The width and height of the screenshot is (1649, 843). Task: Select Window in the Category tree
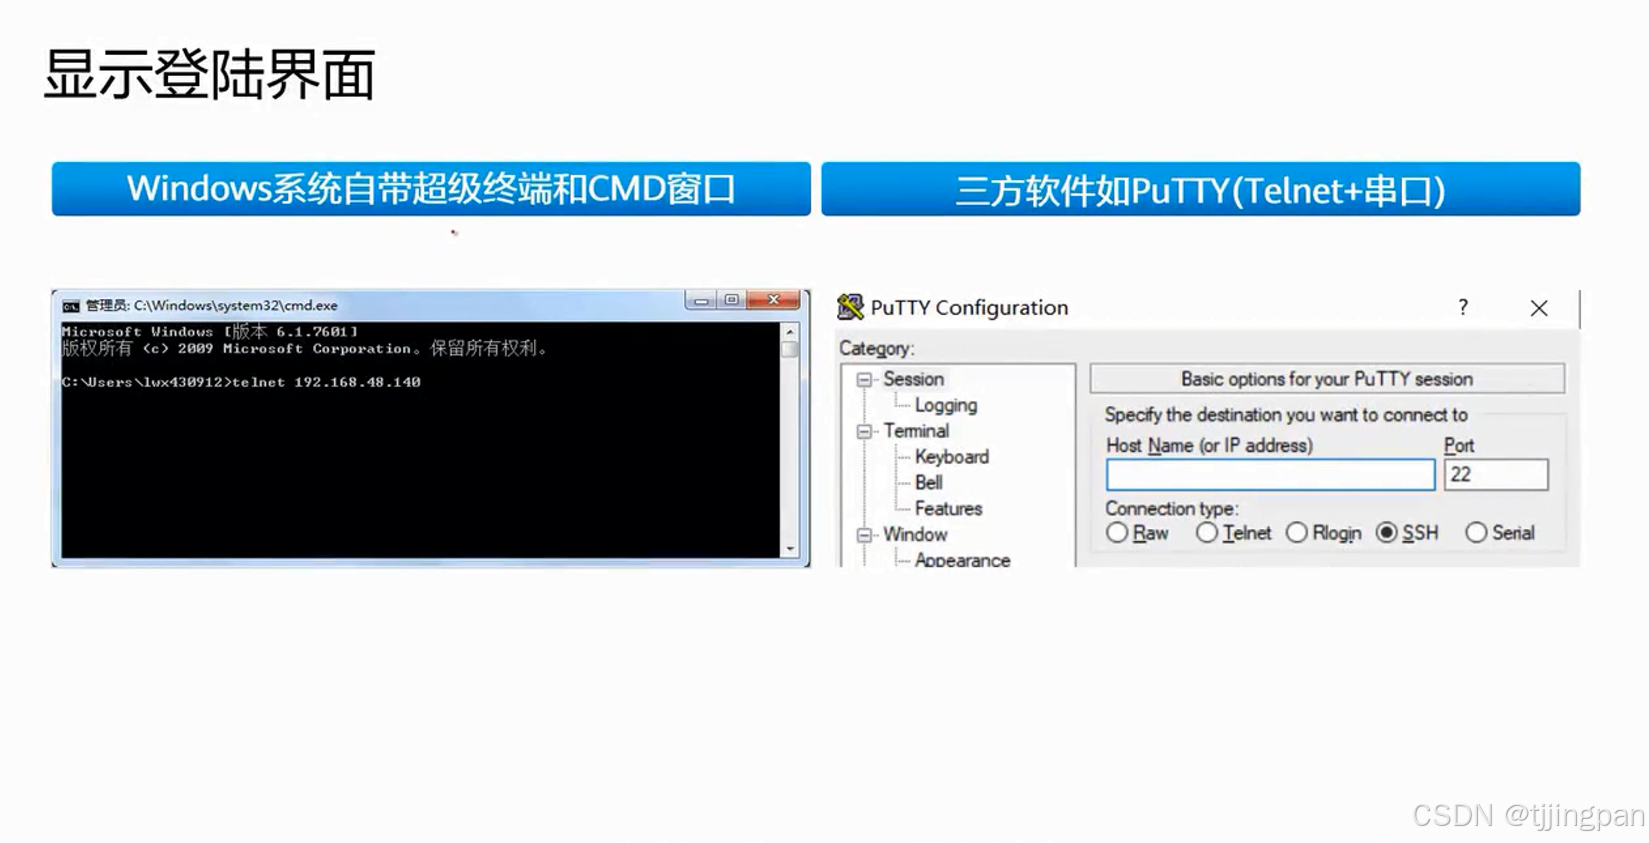pos(915,535)
